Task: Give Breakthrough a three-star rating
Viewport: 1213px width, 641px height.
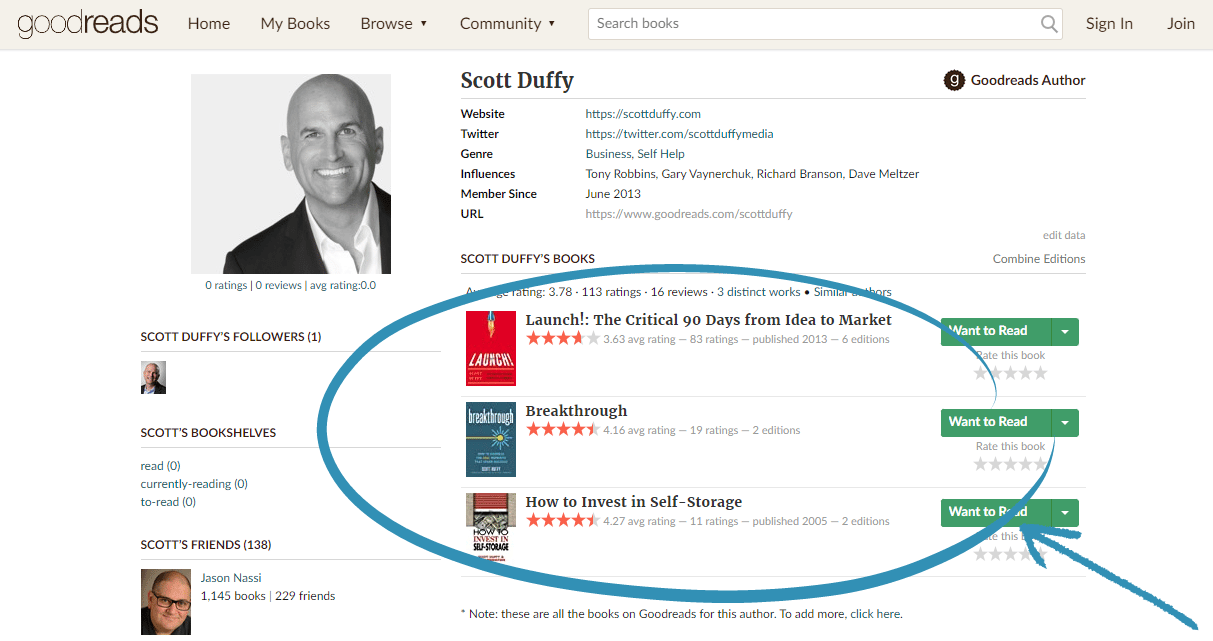Action: (1011, 464)
